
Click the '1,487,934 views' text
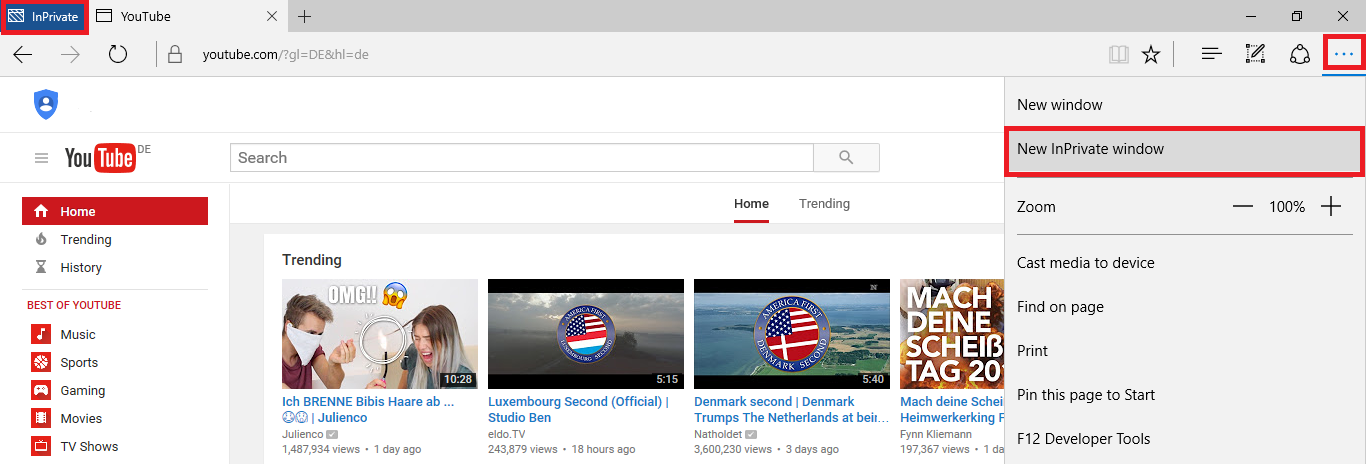coord(321,450)
